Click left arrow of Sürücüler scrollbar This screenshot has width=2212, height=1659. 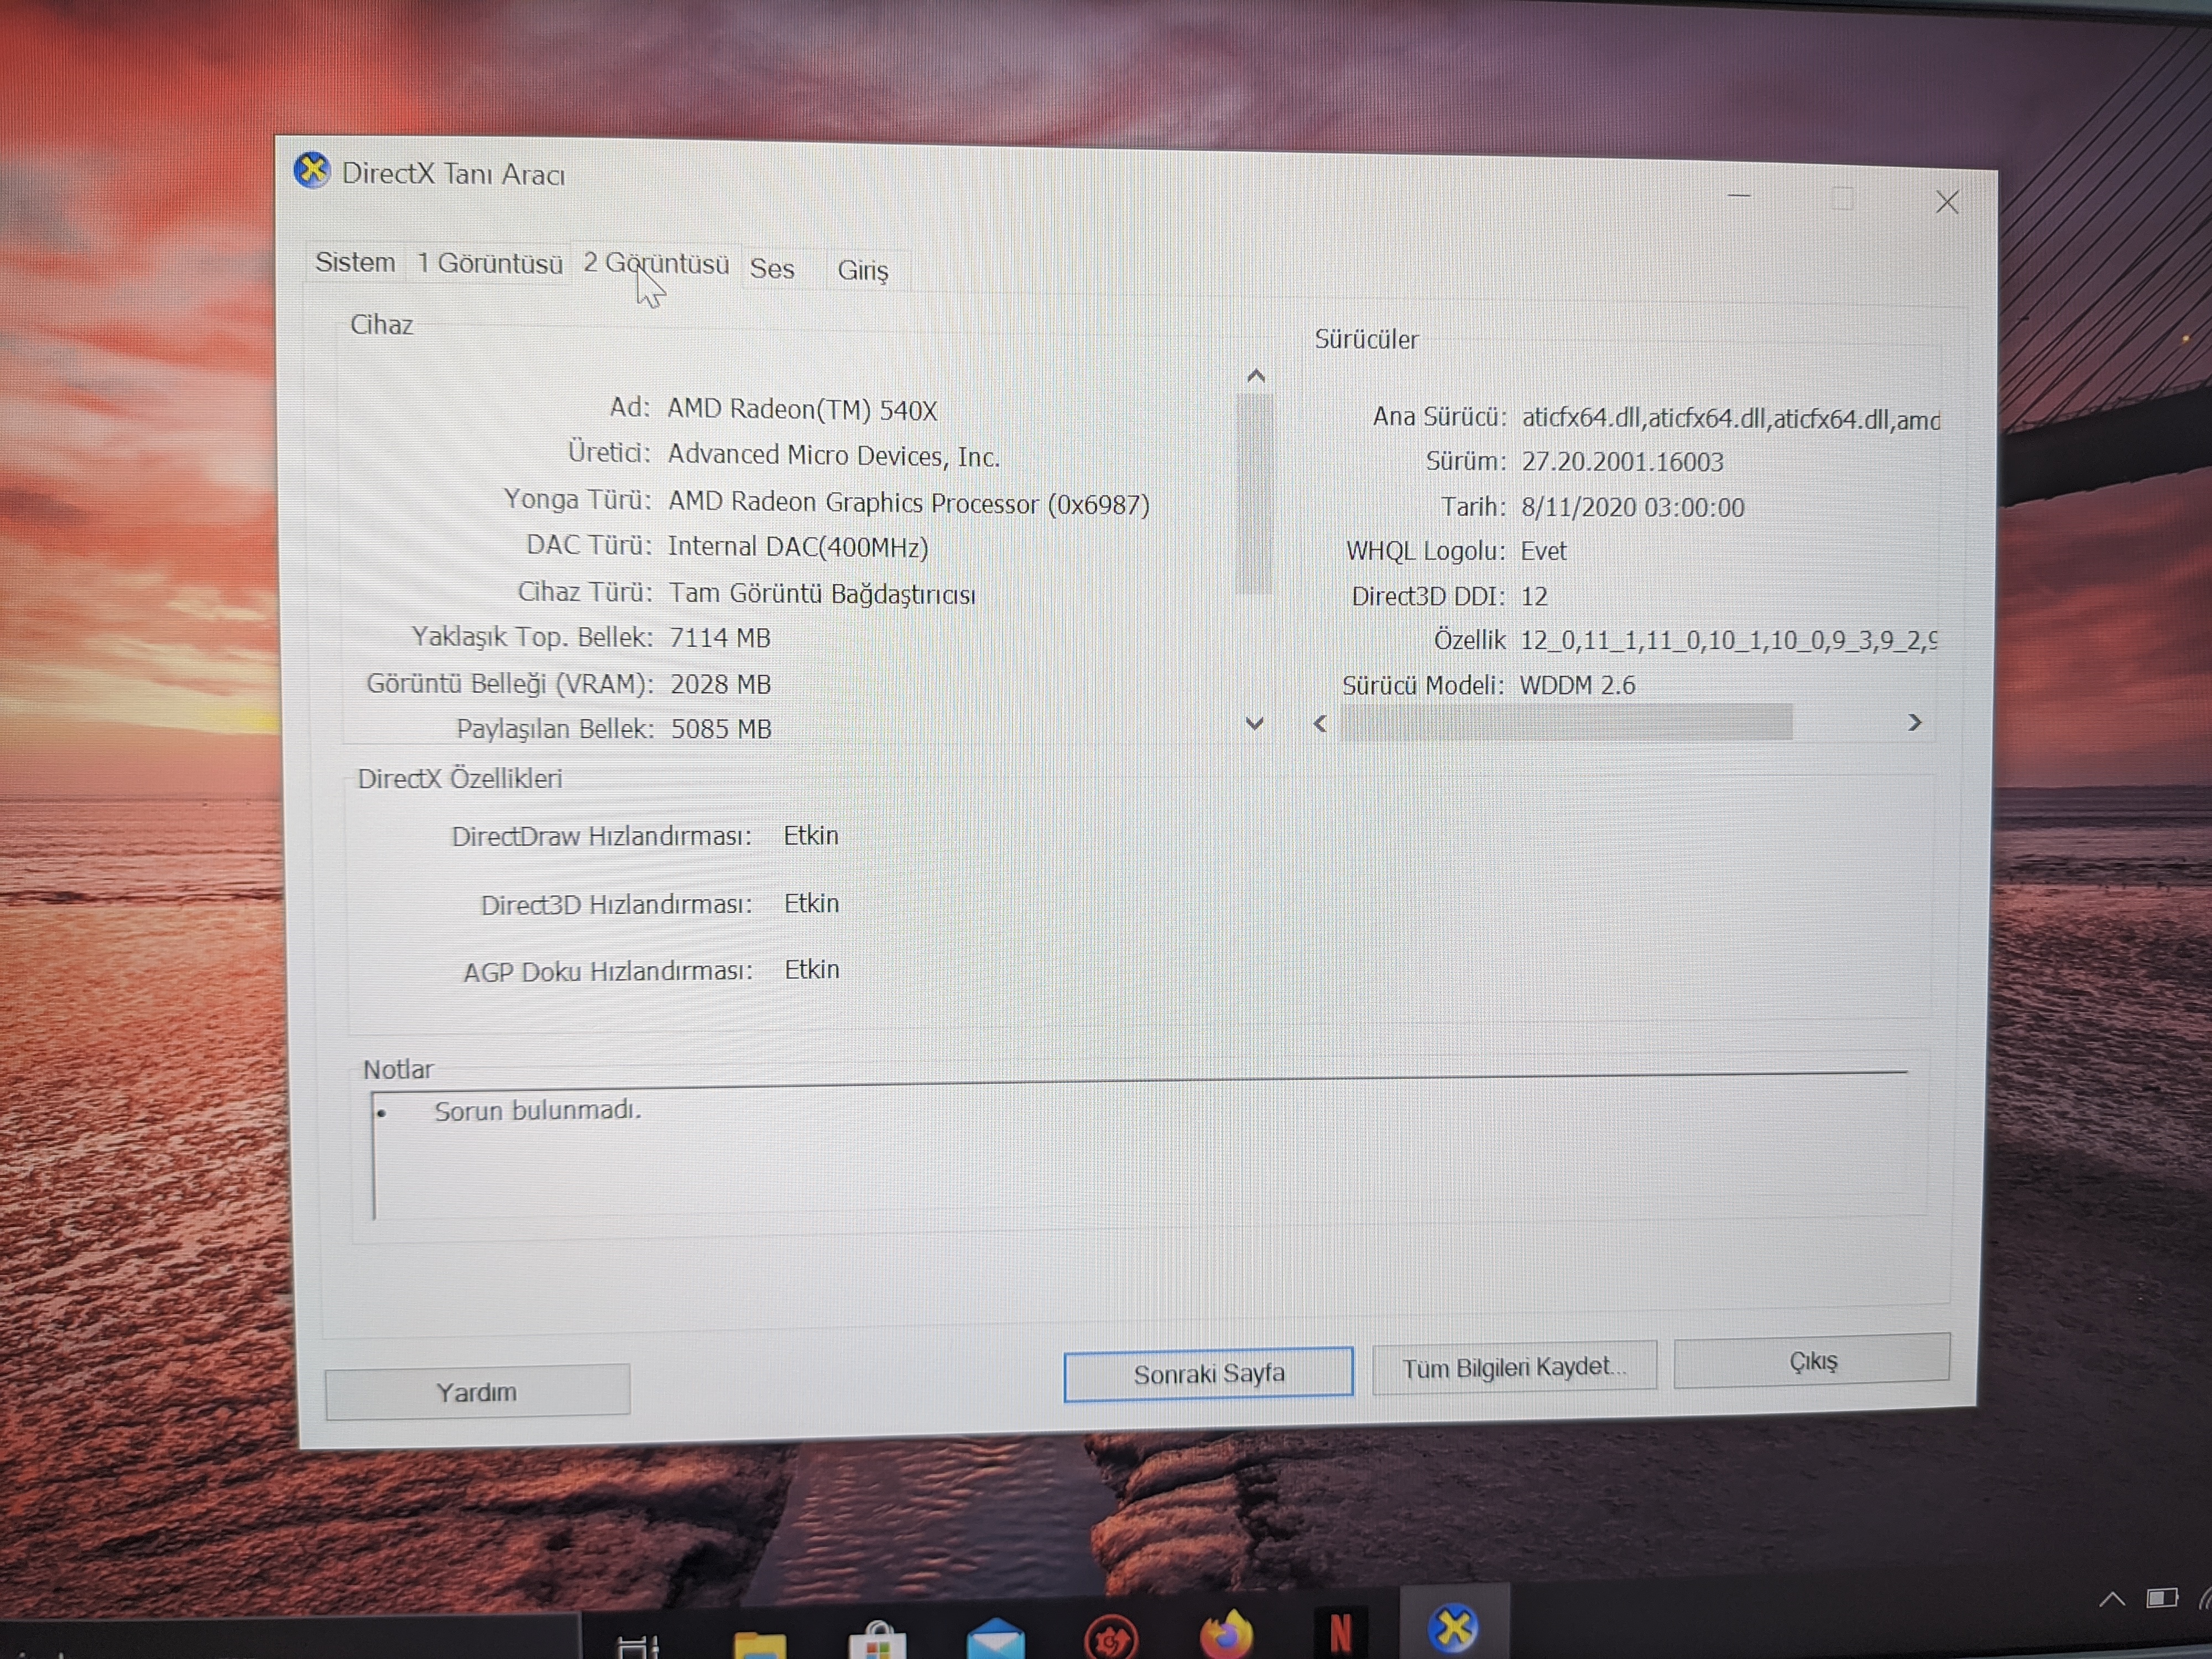[1320, 723]
